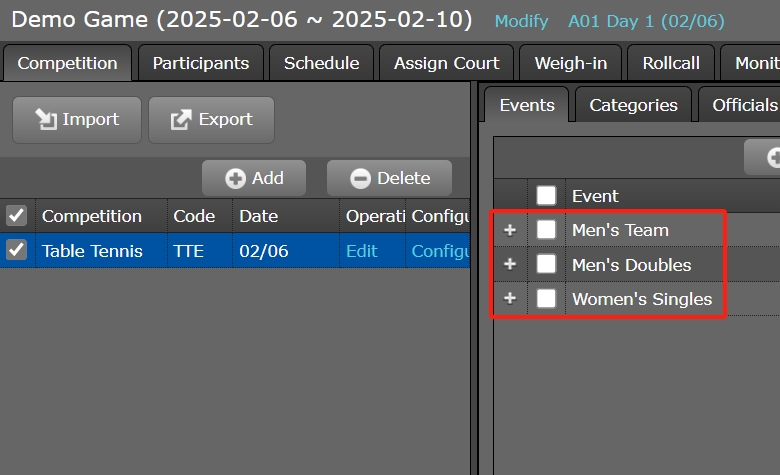
Task: Click the partially visible add event button
Action: 765,158
